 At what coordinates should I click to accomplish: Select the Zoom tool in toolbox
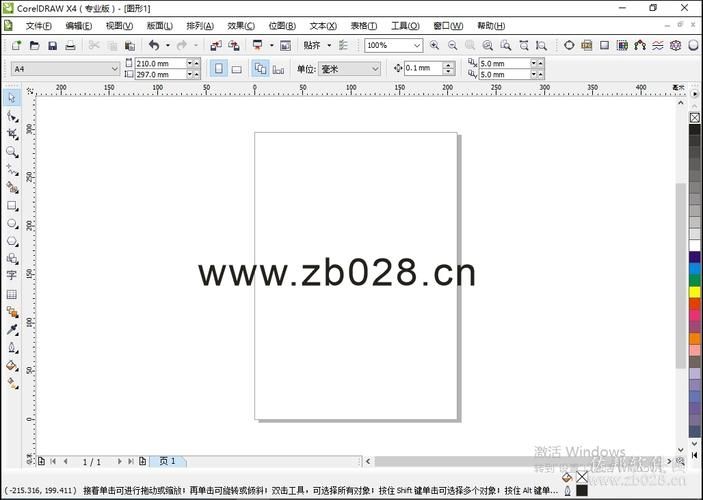(x=12, y=152)
